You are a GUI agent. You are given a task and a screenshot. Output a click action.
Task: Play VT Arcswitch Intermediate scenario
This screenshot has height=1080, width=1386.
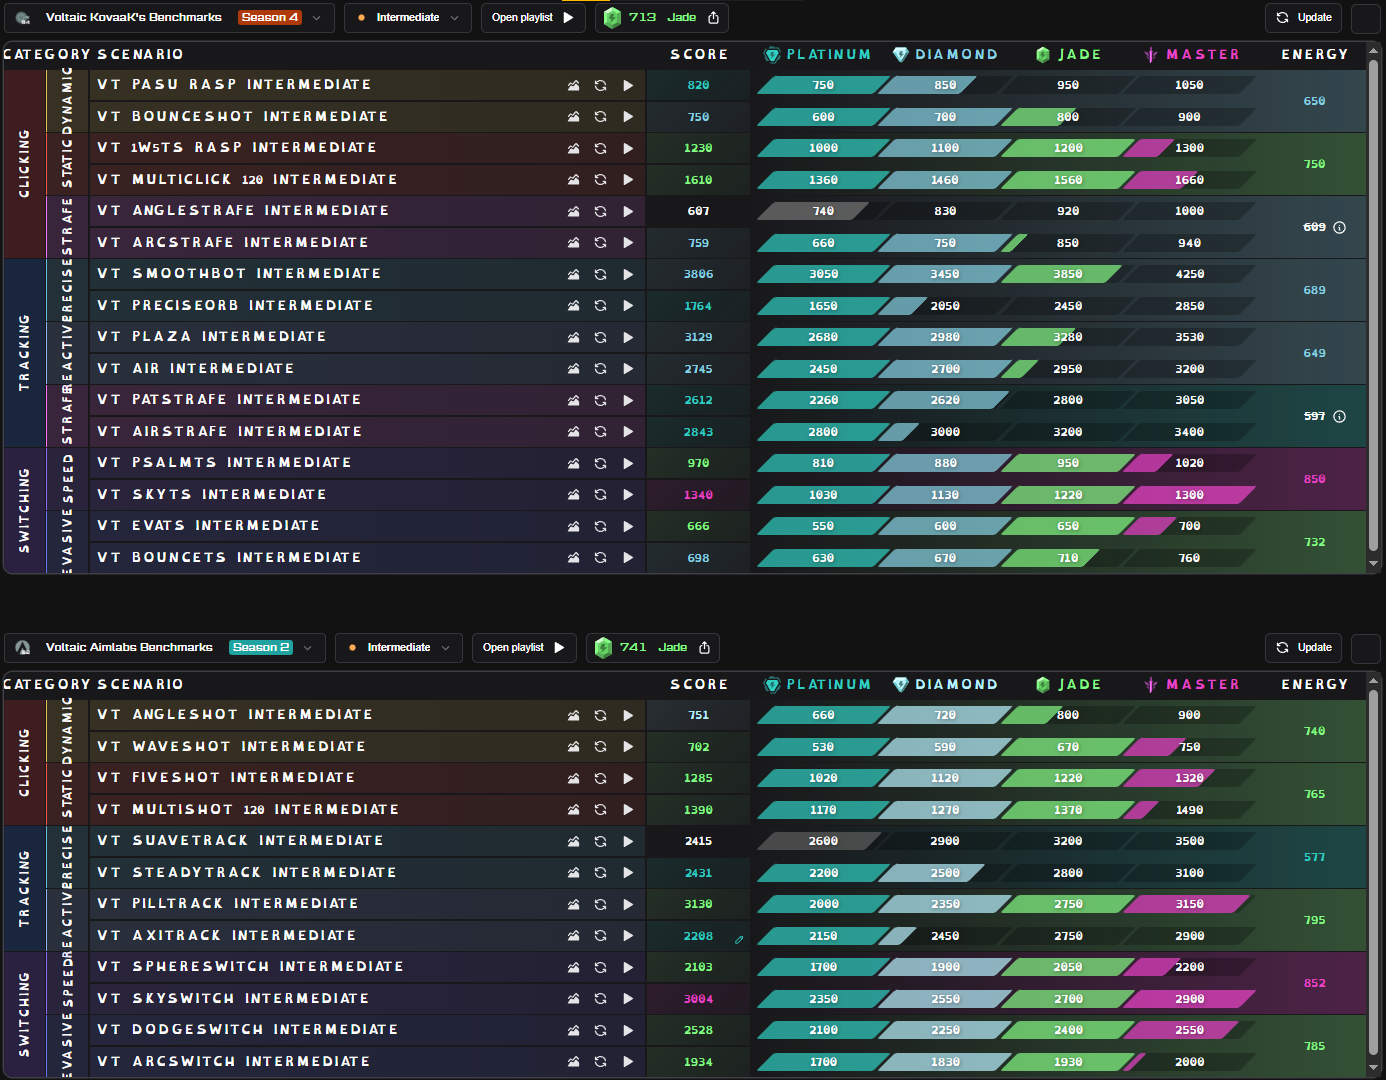(x=628, y=1062)
